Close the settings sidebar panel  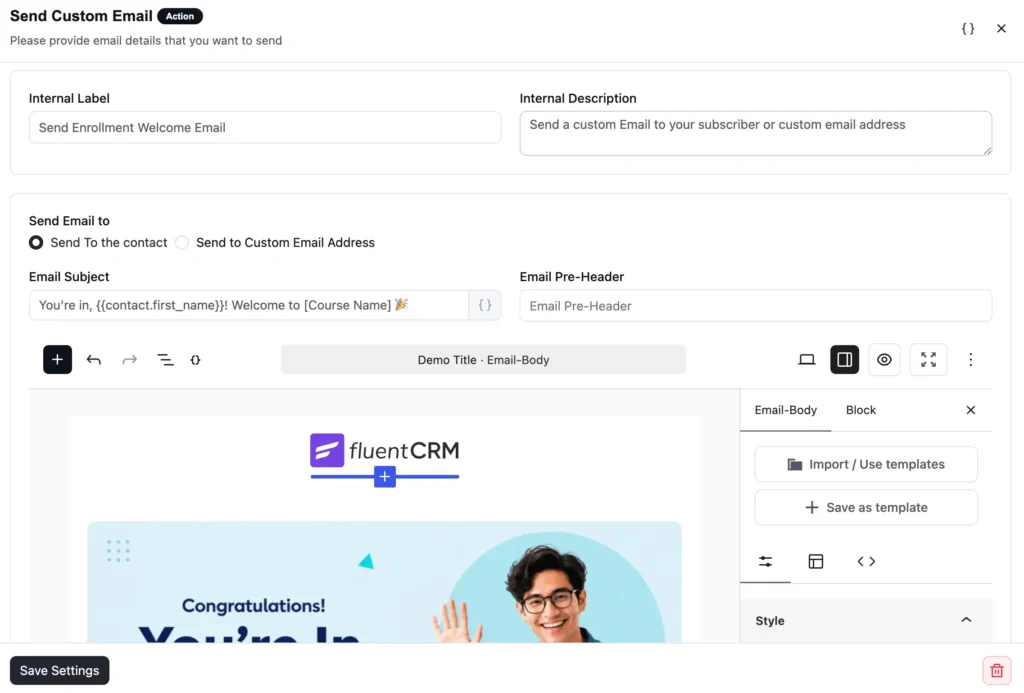coord(970,410)
